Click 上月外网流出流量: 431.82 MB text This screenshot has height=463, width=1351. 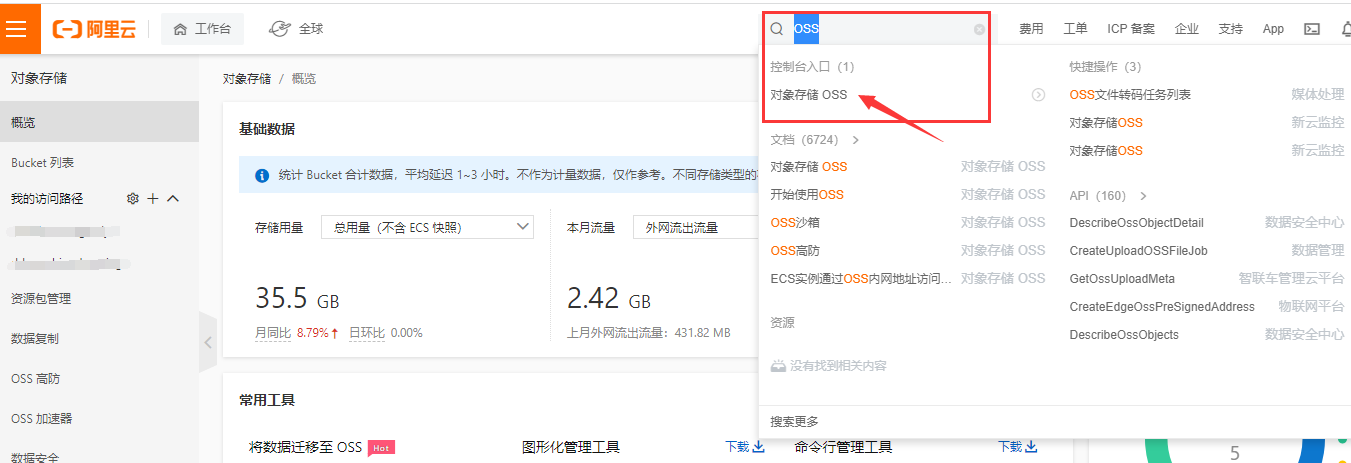pos(648,332)
